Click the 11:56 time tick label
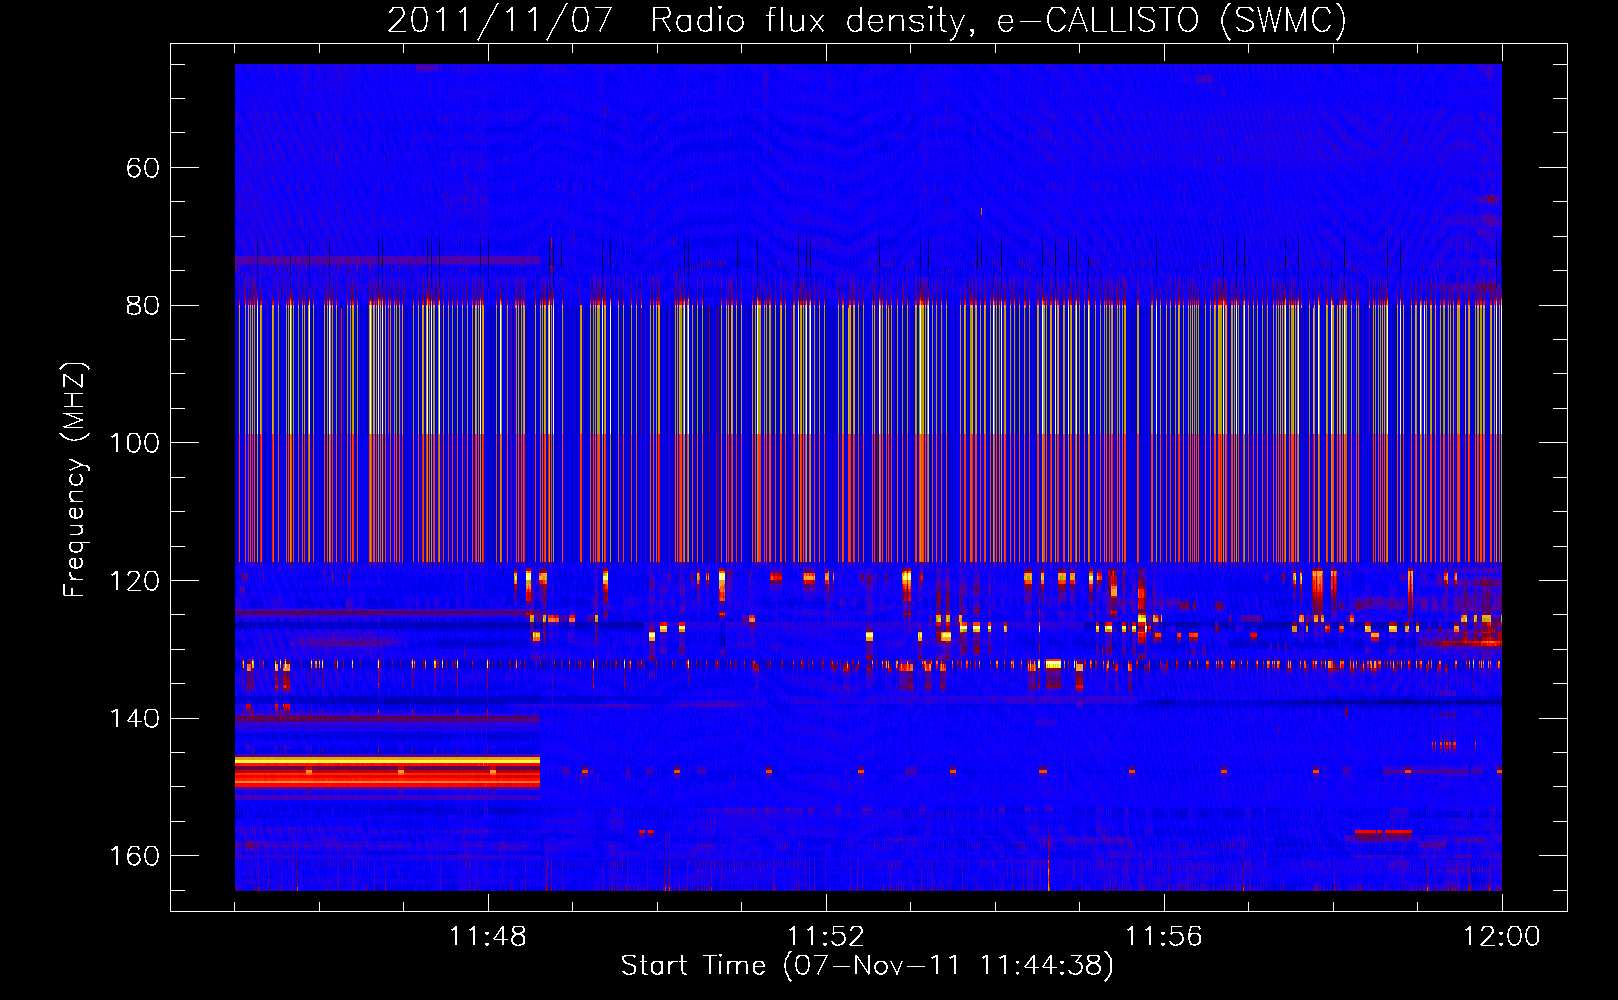 pyautogui.click(x=1164, y=936)
